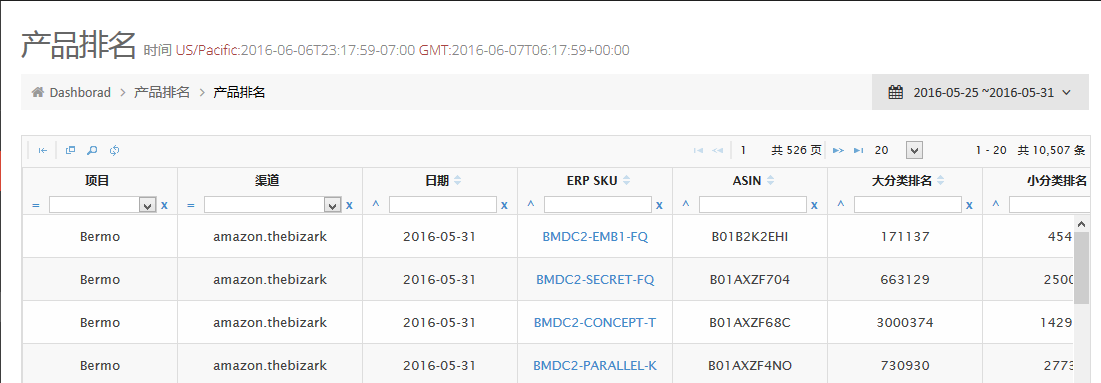Click the page number field showing 1
Screen dimensions: 1101x383
click(x=749, y=150)
